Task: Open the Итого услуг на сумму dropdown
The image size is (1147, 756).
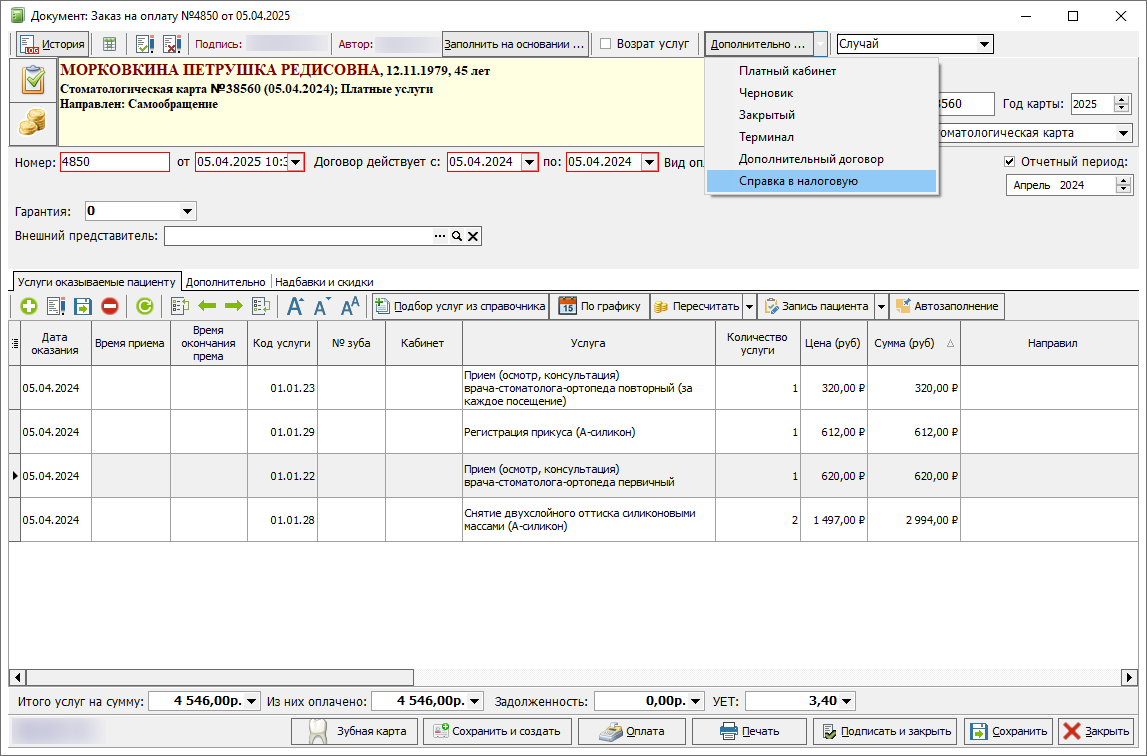Action: click(251, 701)
